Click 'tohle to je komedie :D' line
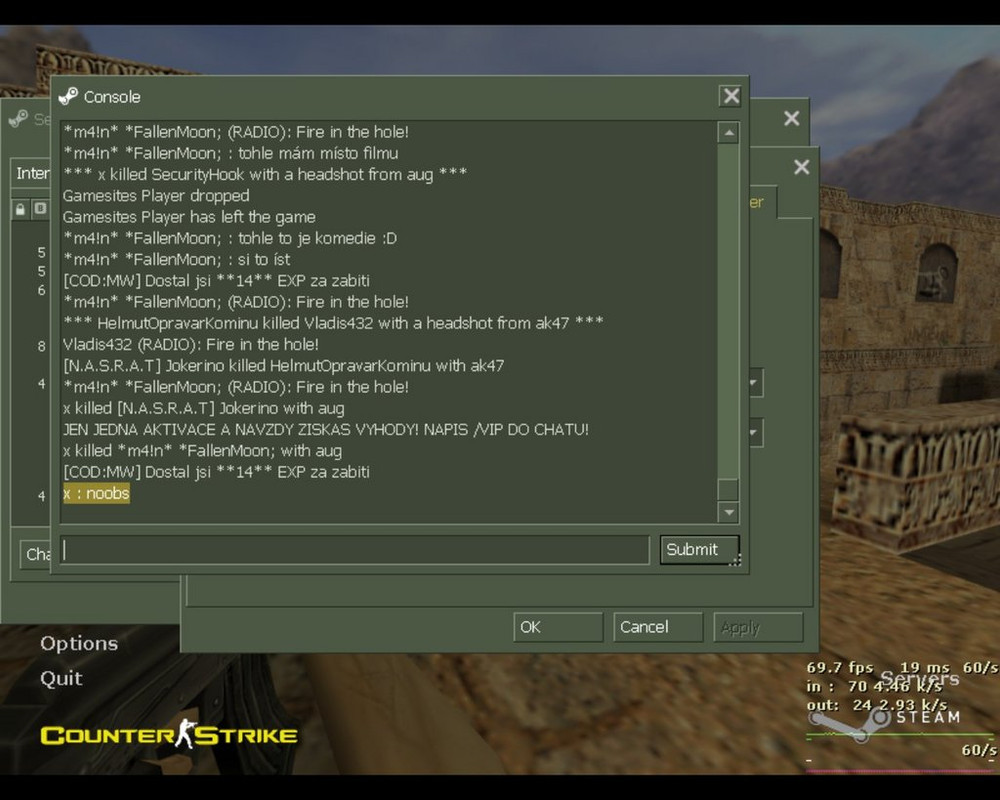1000x800 pixels. pos(230,238)
